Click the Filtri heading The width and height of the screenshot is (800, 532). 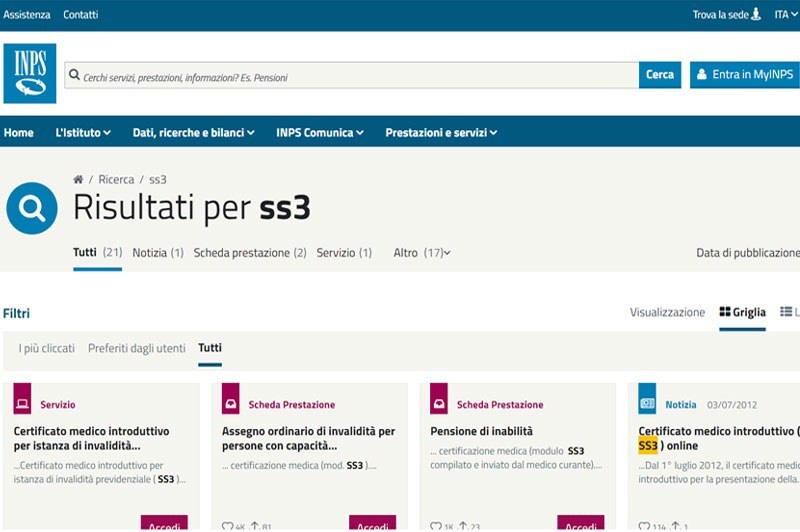click(16, 313)
